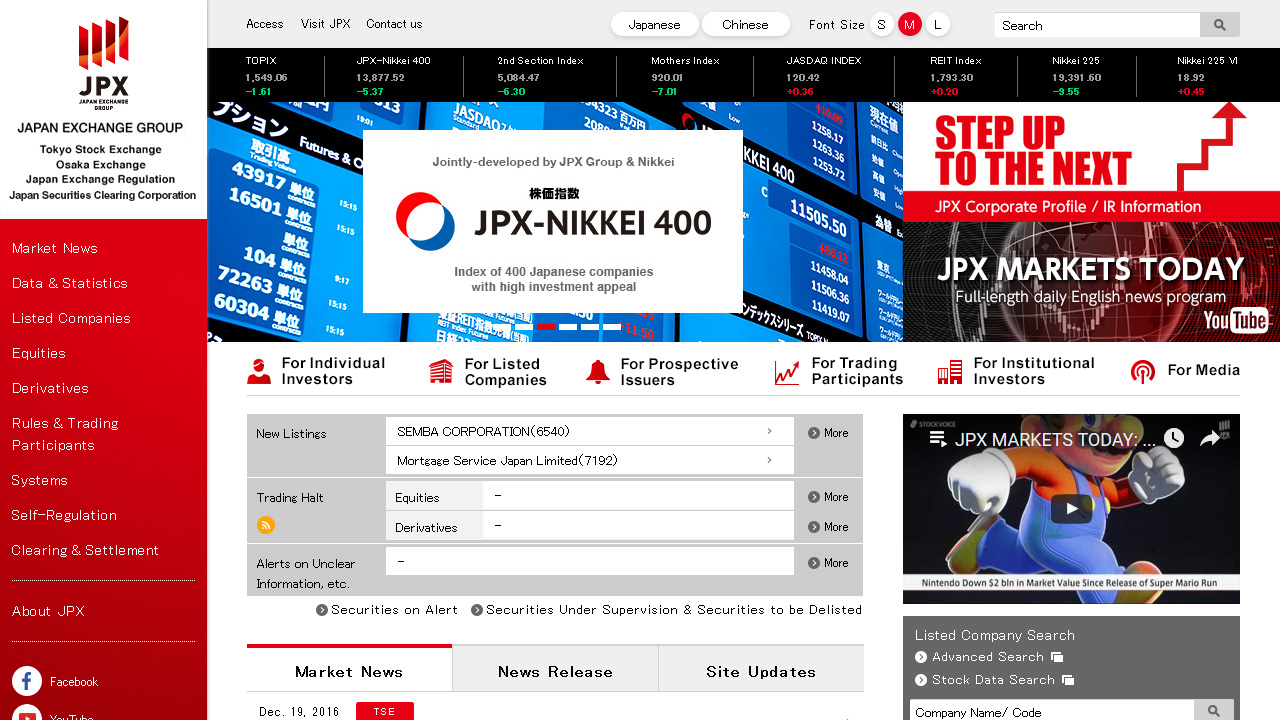Switch language to Chinese

745,24
